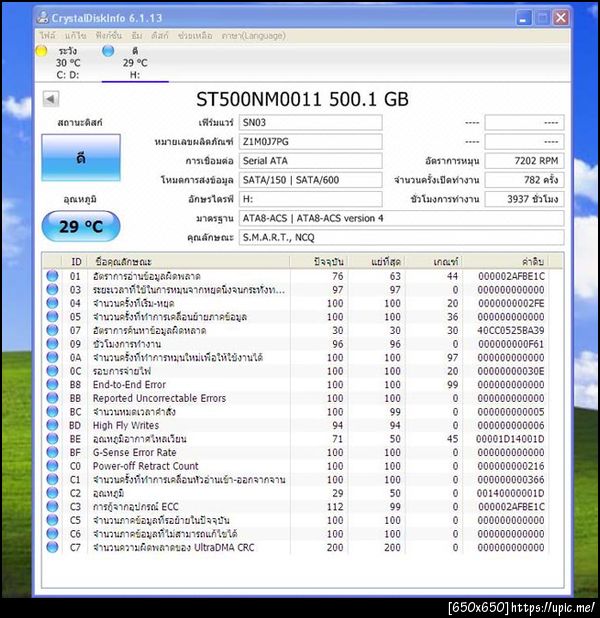600x618 pixels.
Task: Click status icon of Power-off Retract Count
Action: click(x=52, y=466)
